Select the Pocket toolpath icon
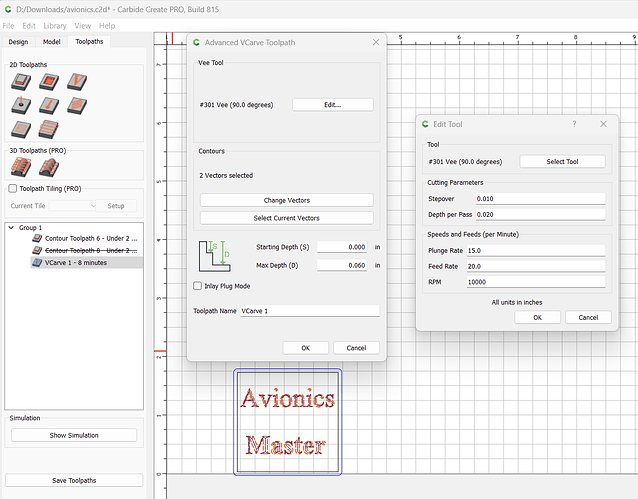Screen dimensions: 638x499 (49, 82)
